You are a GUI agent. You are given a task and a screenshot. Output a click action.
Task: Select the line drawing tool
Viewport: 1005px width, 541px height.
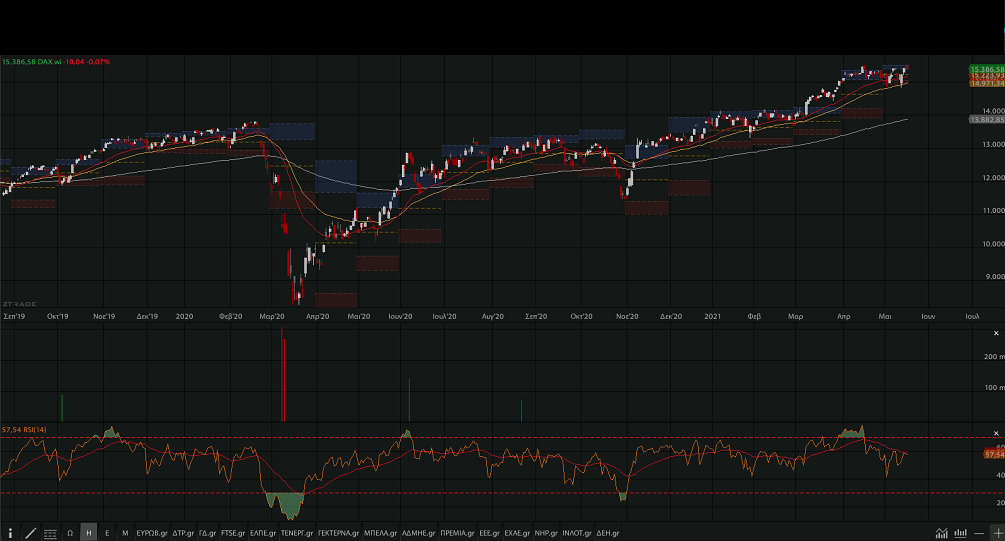(x=30, y=533)
